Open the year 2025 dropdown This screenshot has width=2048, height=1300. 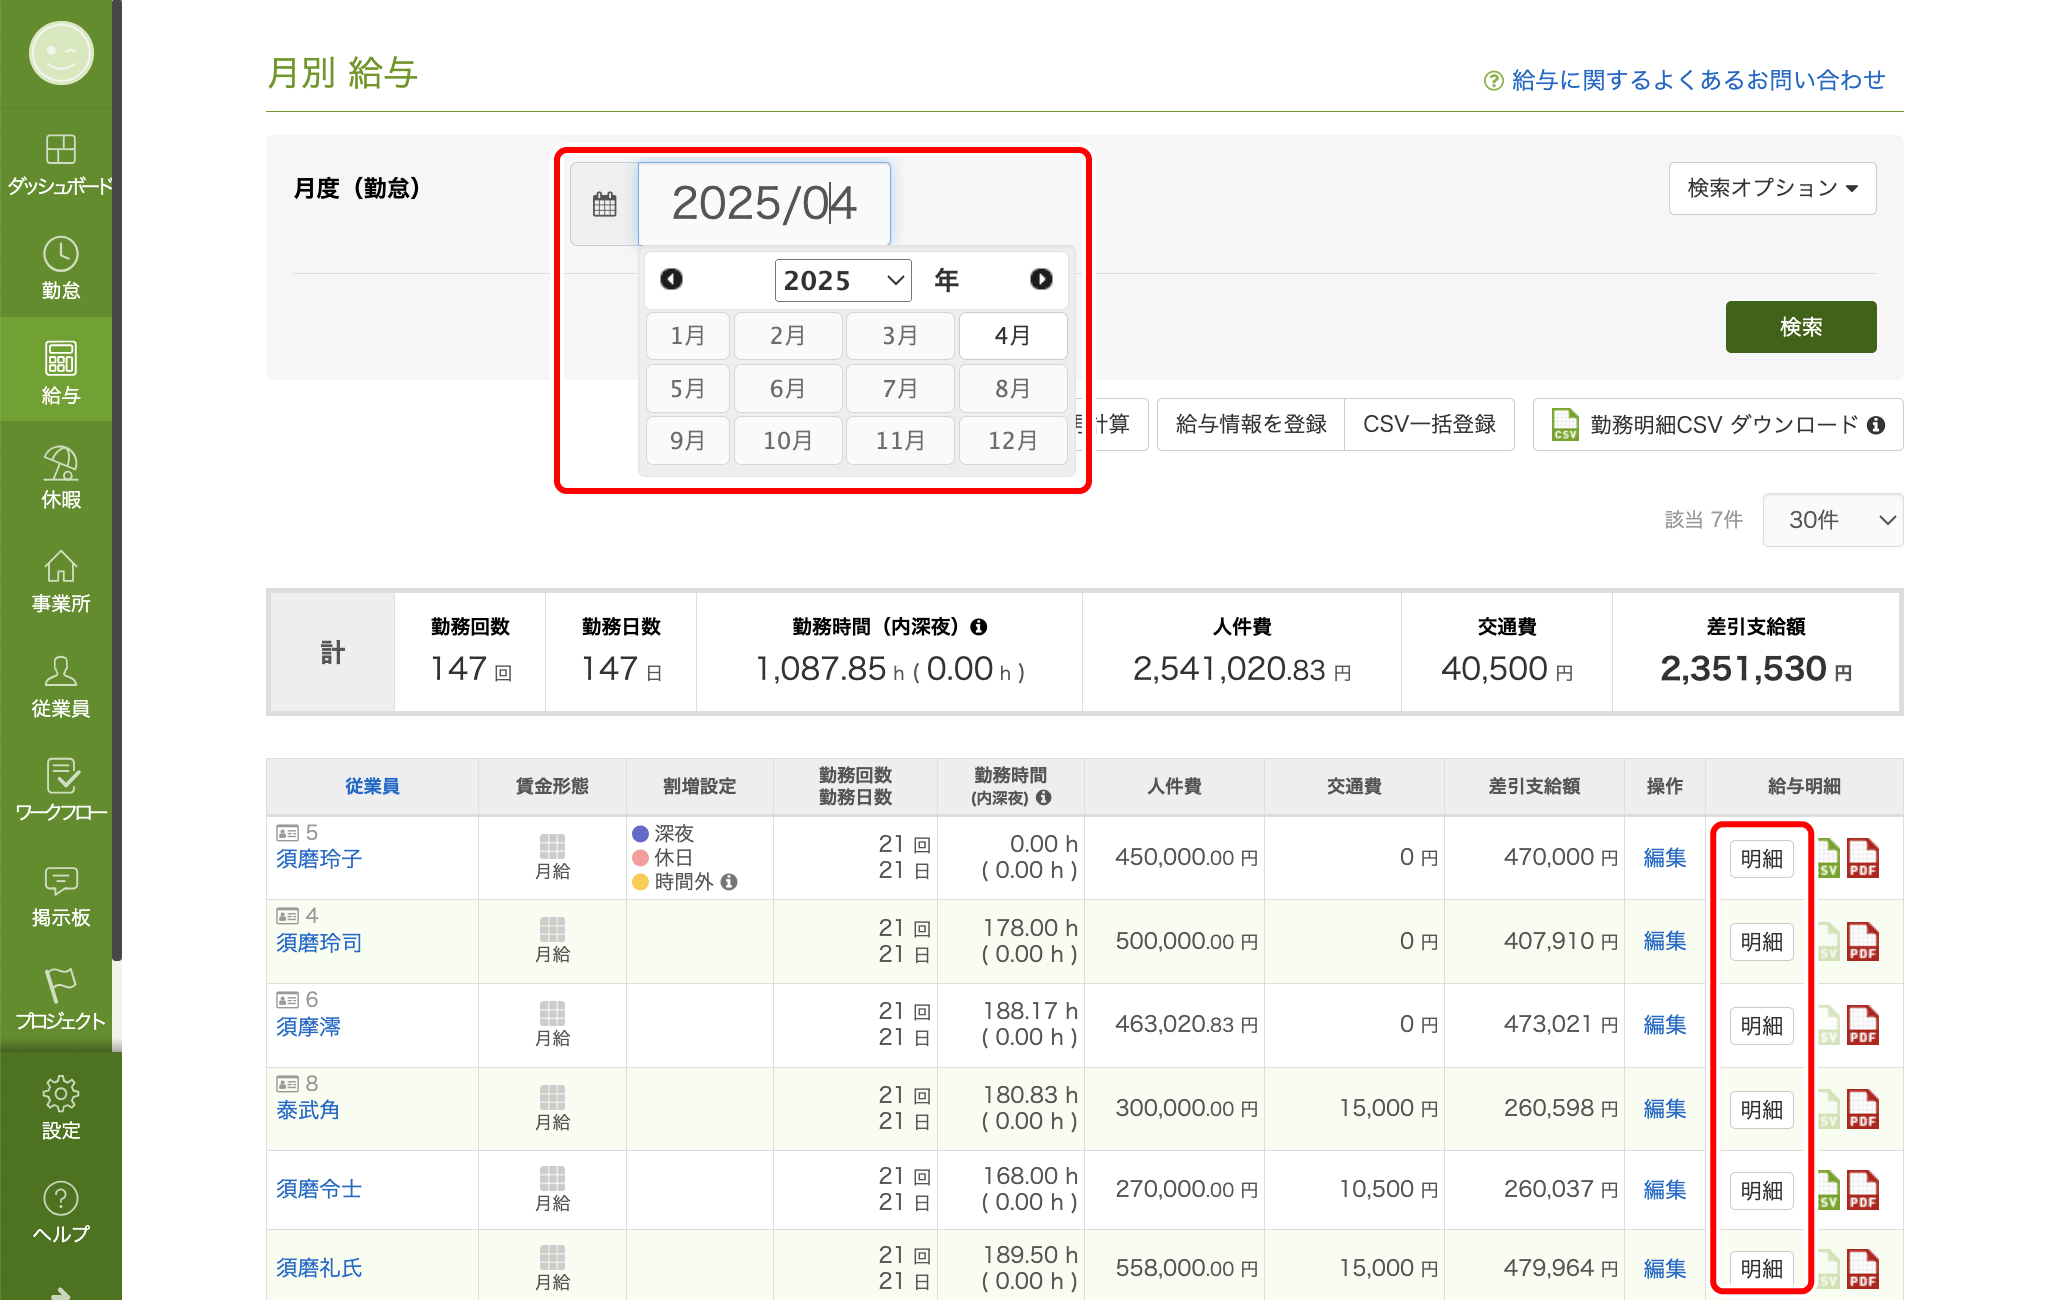click(x=843, y=280)
